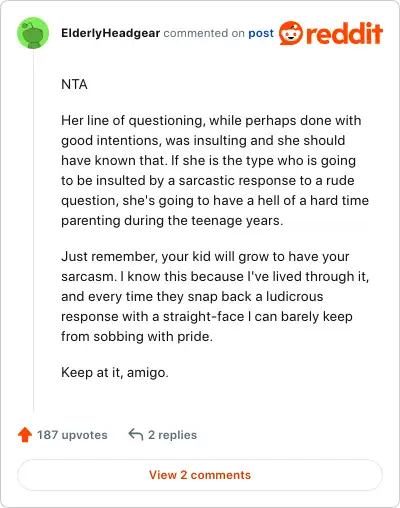Click the "187 upvotes" count label
400x508 pixels.
coord(72,435)
